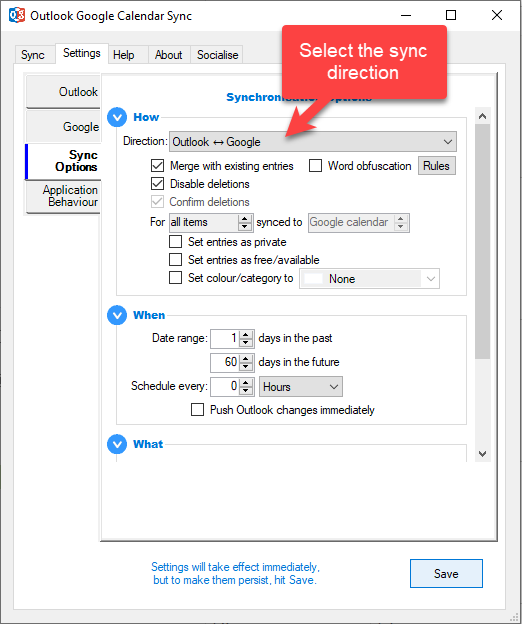Go to the Socialise tab
Screen dimensions: 522x624
point(217,55)
